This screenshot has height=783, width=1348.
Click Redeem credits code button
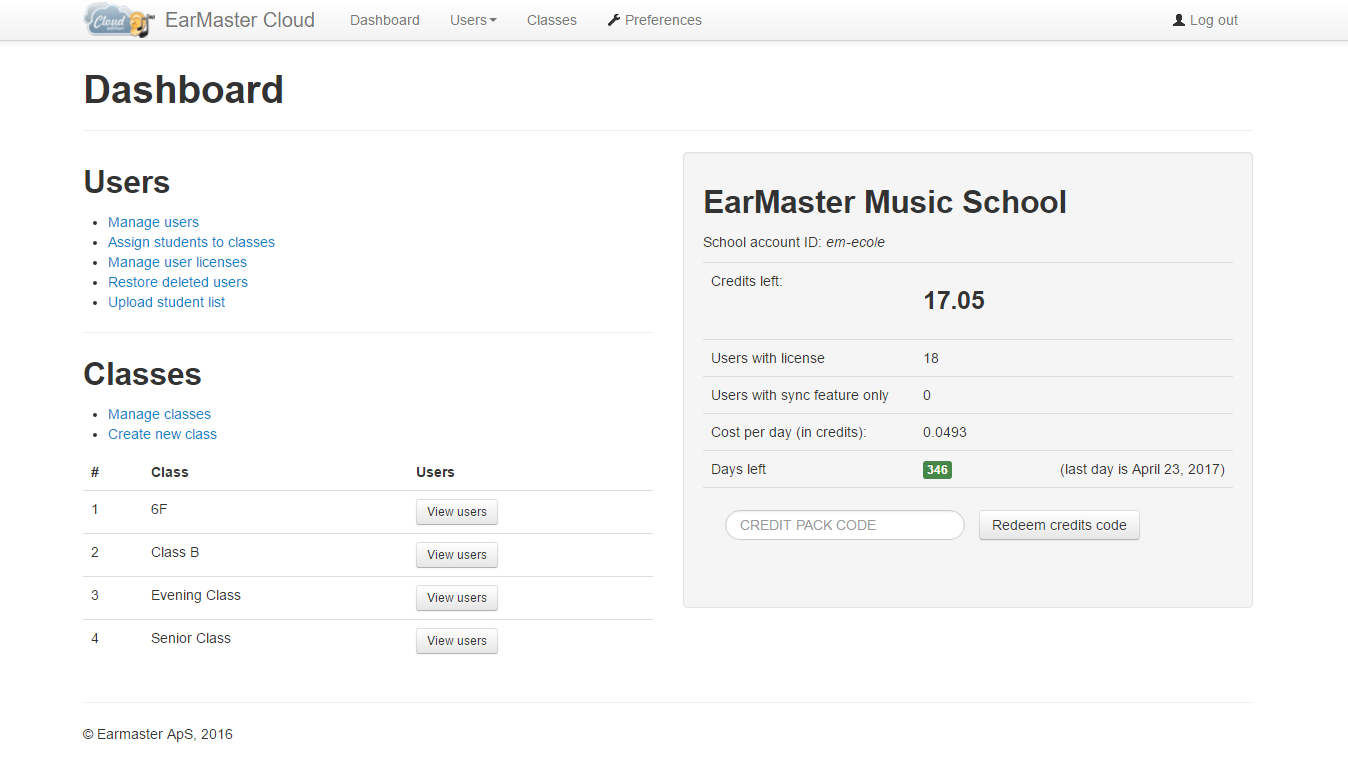click(x=1059, y=525)
